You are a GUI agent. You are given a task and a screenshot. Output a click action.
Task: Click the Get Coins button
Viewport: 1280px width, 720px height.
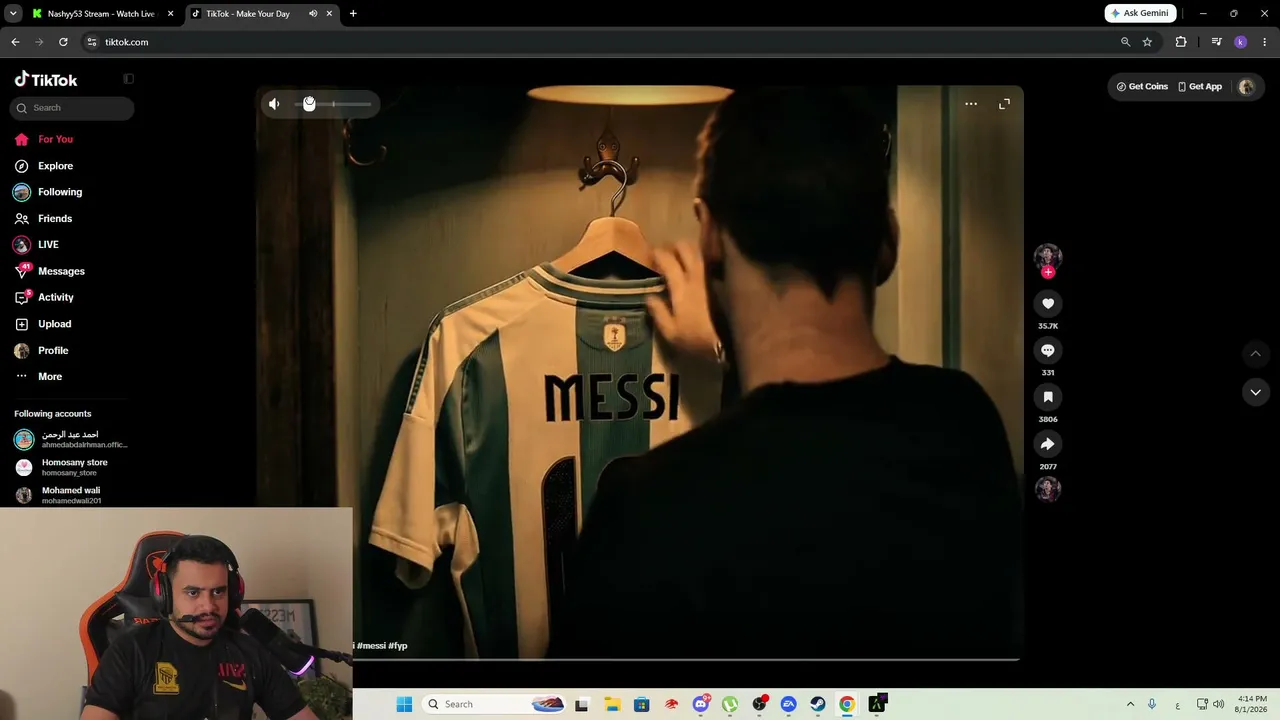point(1142,87)
